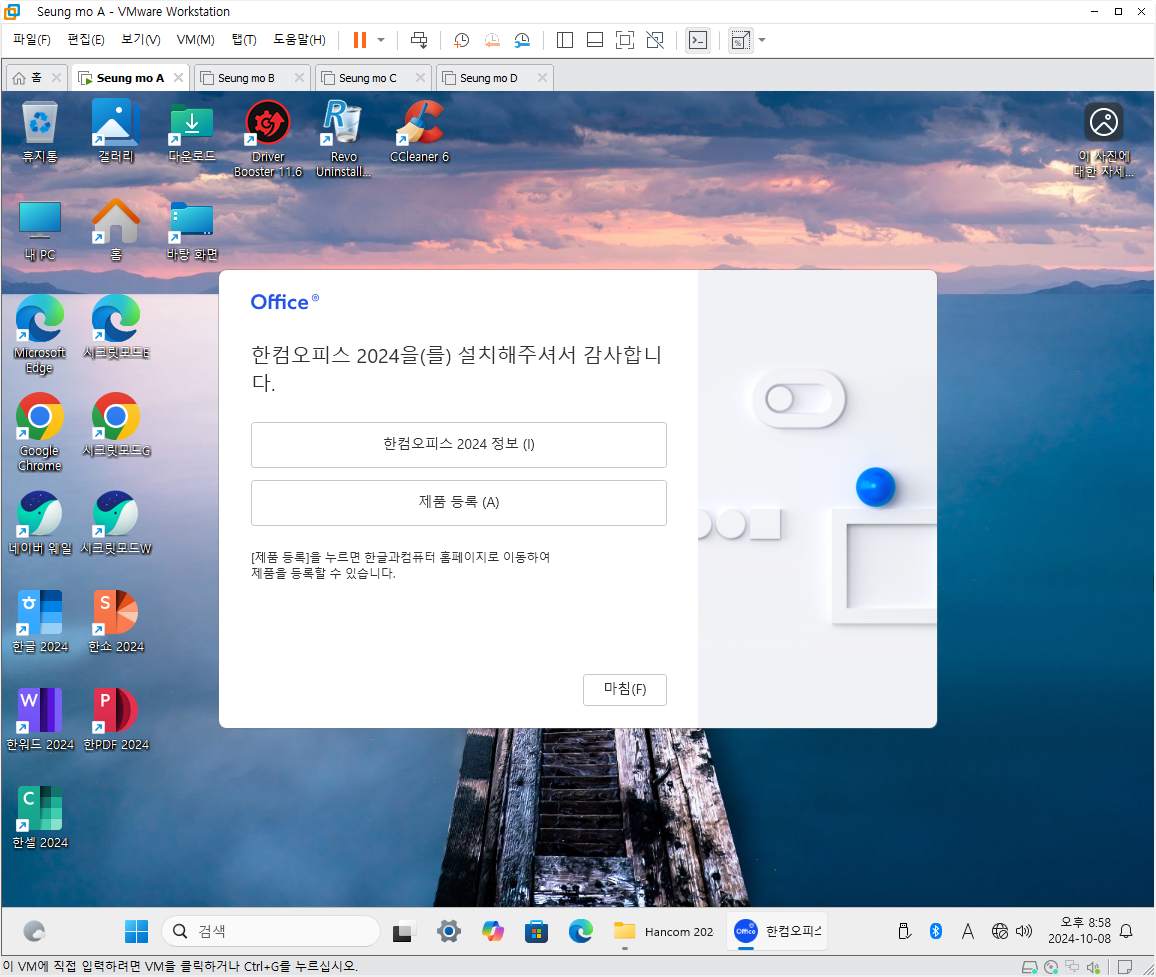The width and height of the screenshot is (1156, 977).
Task: Open Microsoft Store from the taskbar
Action: tap(537, 931)
